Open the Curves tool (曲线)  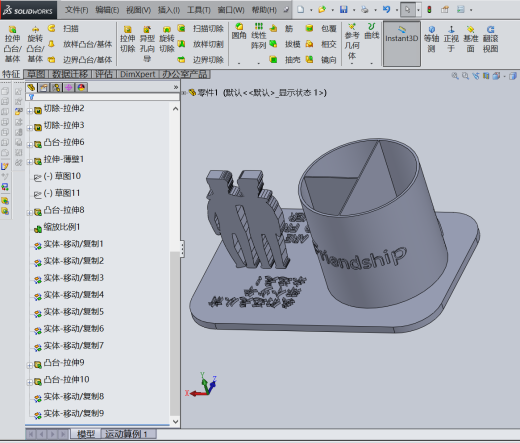tap(372, 31)
